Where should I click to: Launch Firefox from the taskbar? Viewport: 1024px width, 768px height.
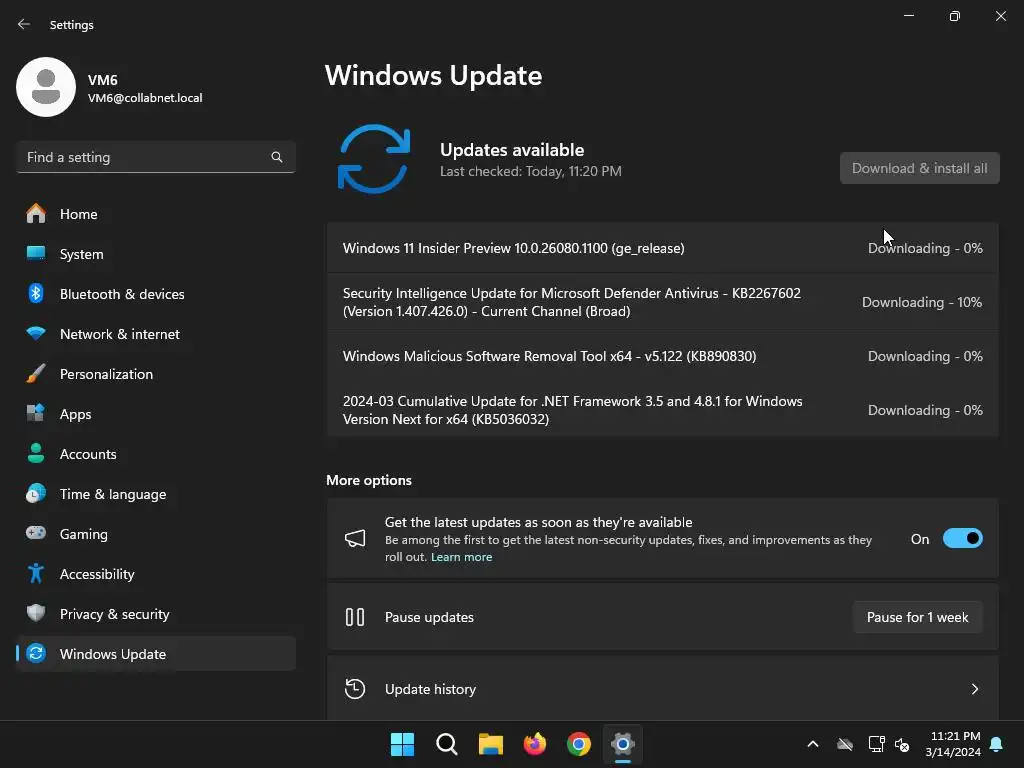click(x=535, y=744)
